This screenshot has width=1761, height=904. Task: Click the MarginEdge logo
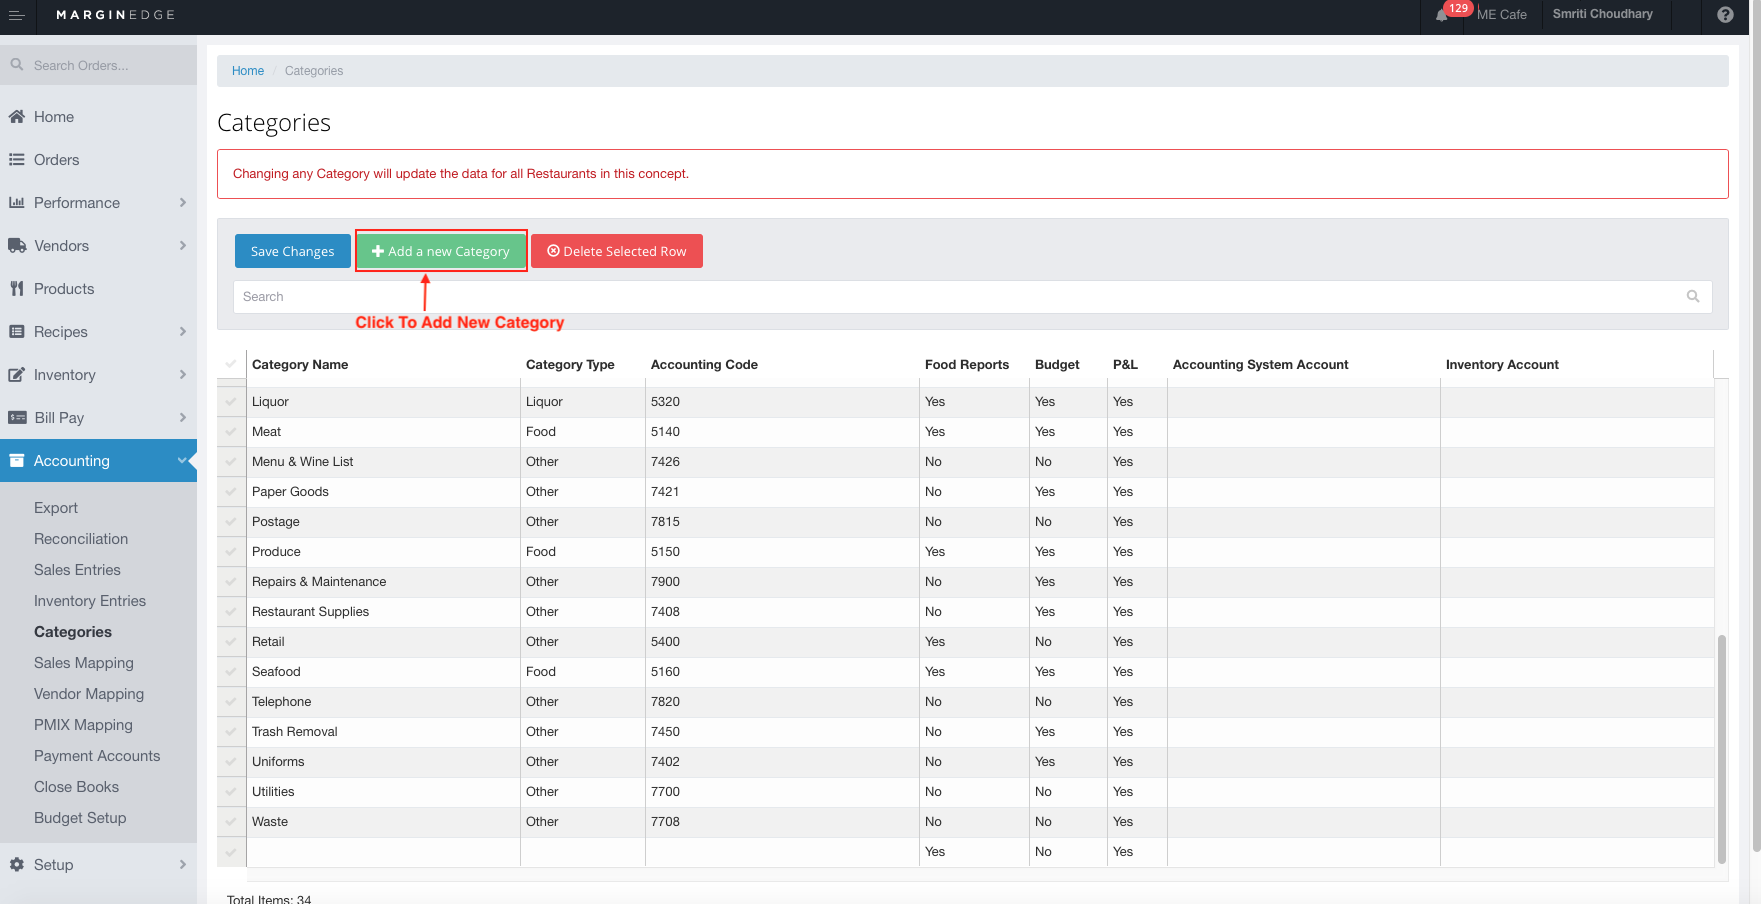click(116, 15)
